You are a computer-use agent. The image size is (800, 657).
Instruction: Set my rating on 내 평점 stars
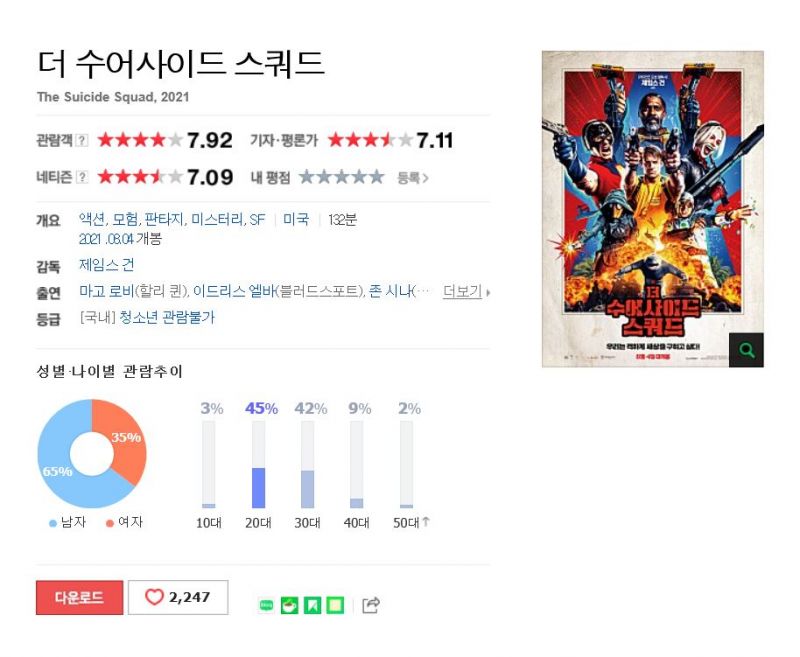click(341, 177)
